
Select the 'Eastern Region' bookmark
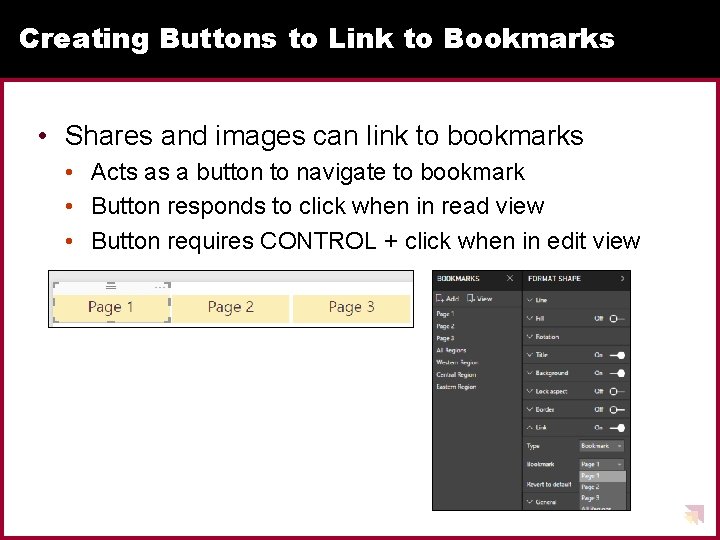(456, 387)
